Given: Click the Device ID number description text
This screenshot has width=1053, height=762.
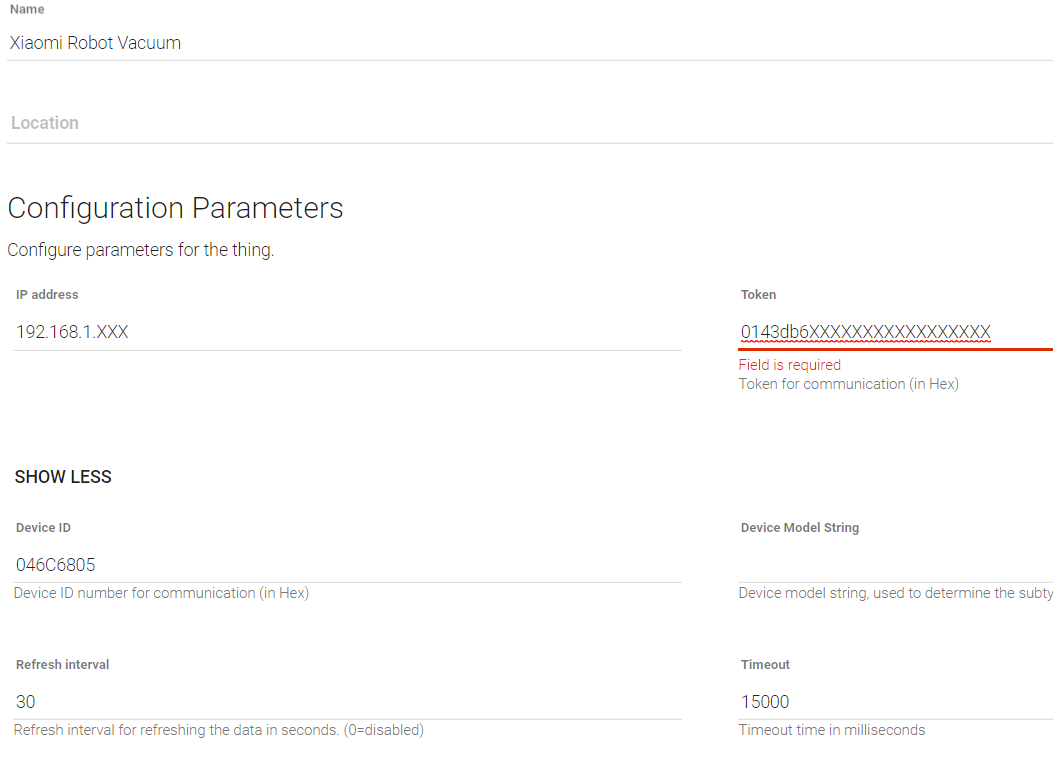Looking at the screenshot, I should (x=161, y=593).
